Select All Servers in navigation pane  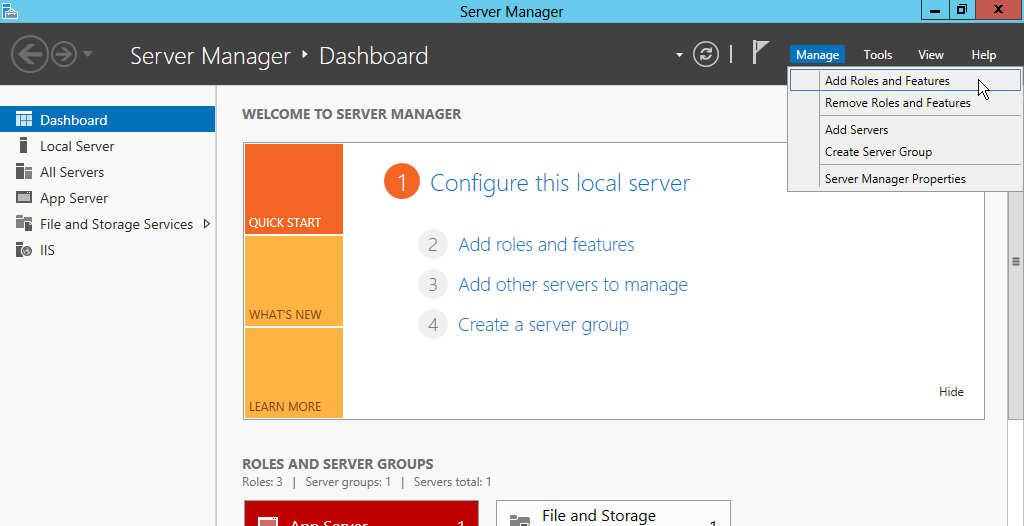click(x=107, y=173)
